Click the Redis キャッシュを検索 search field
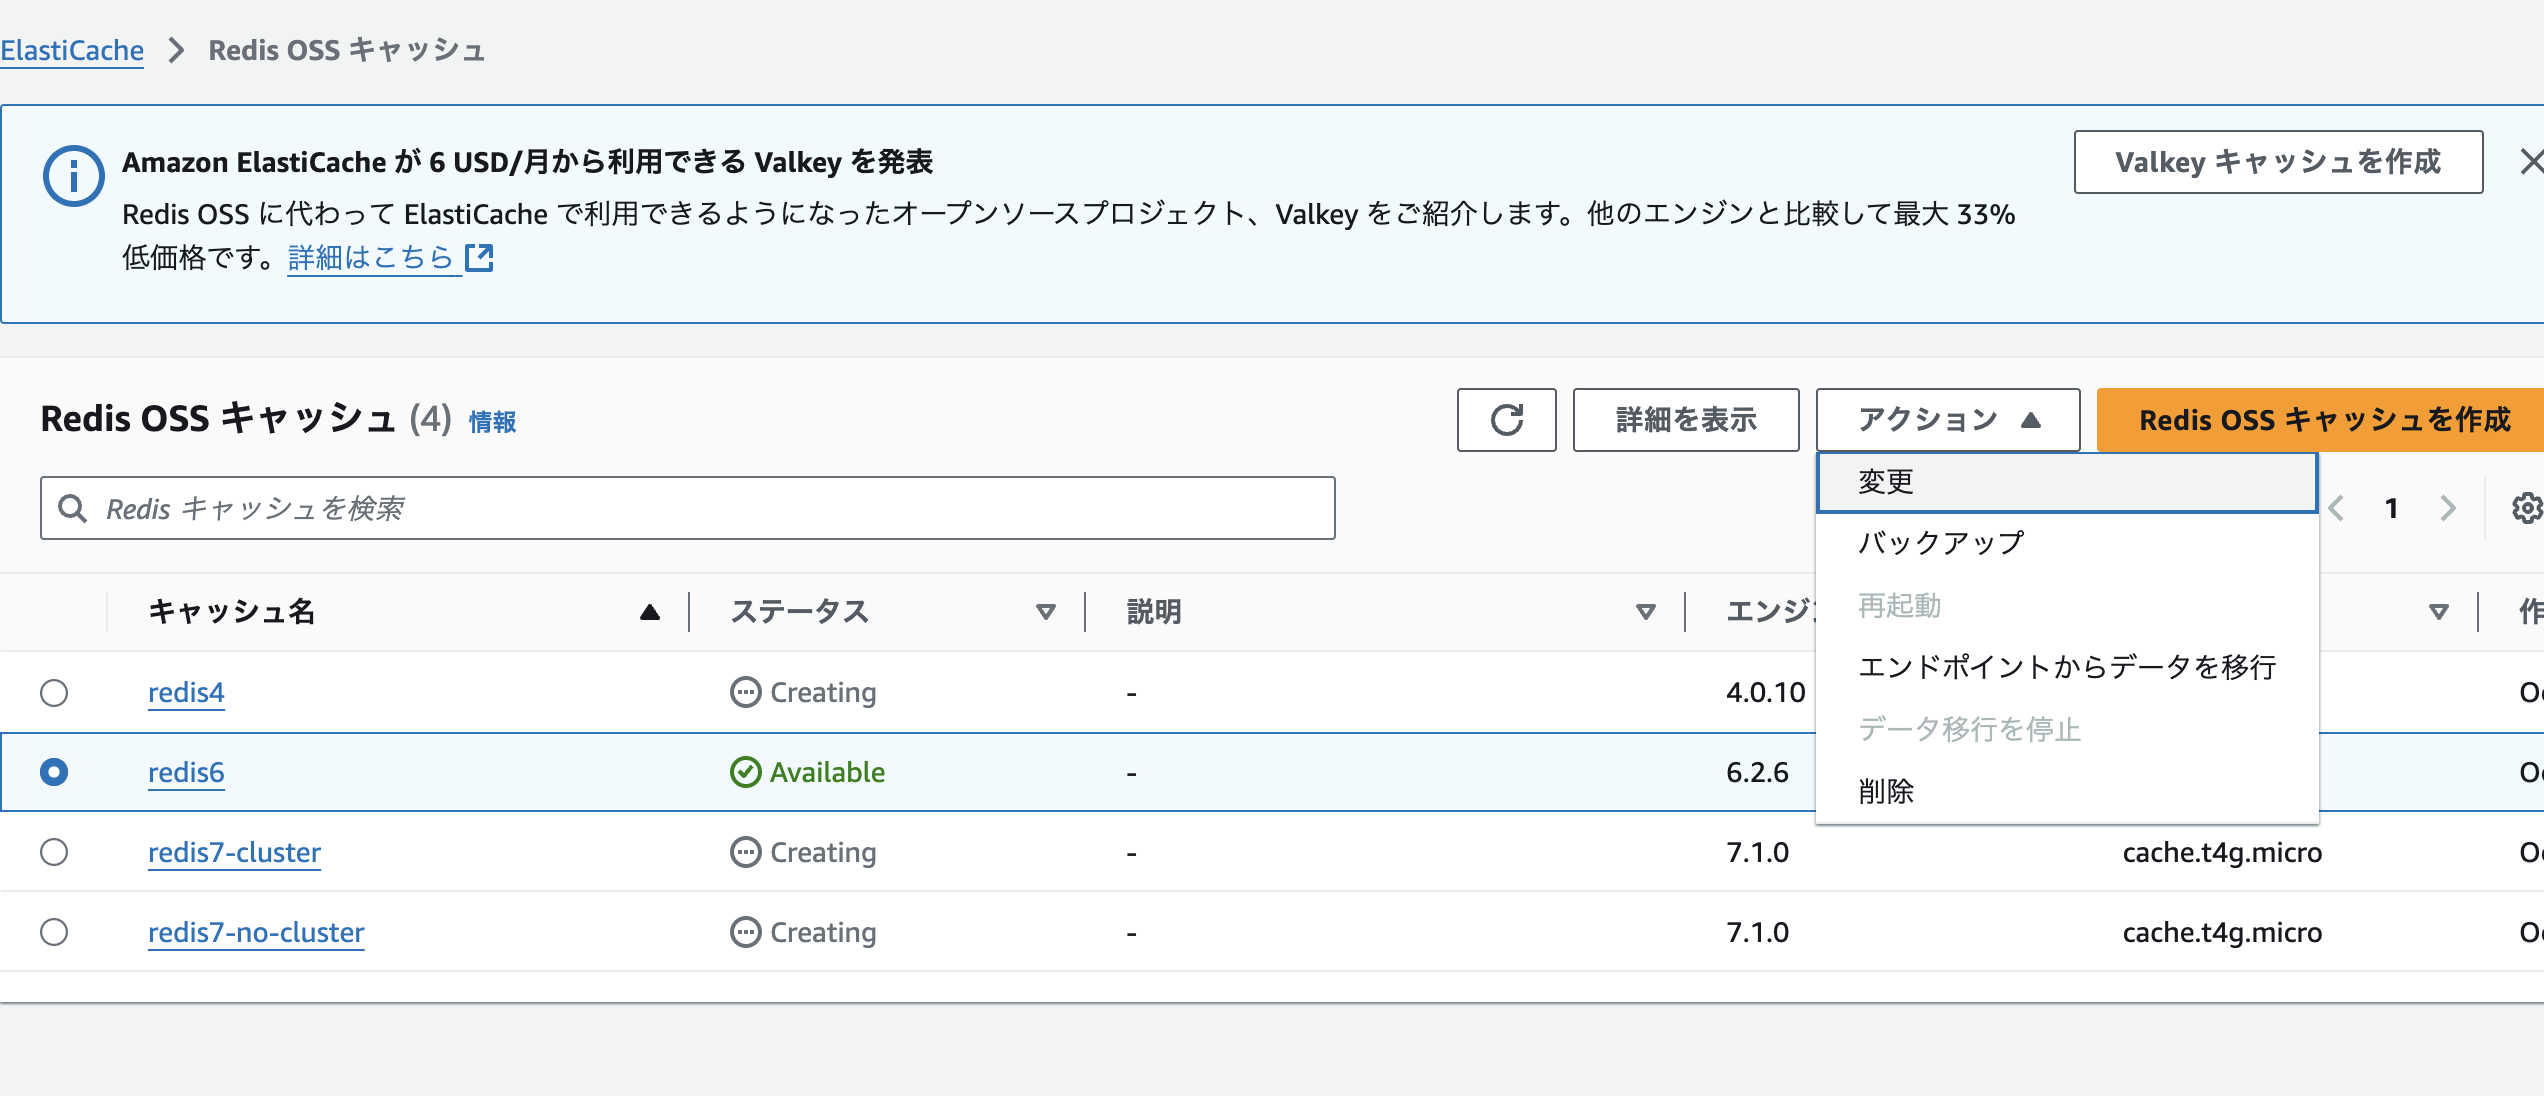Screen dimensions: 2544x1096 click(700, 509)
